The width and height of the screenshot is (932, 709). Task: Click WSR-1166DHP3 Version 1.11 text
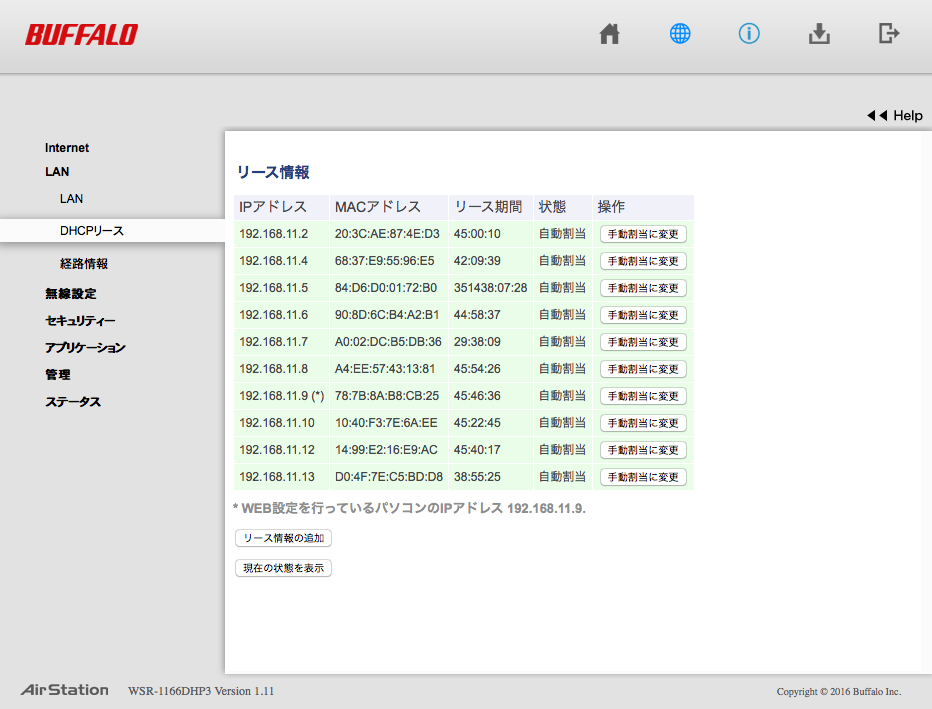coord(201,691)
